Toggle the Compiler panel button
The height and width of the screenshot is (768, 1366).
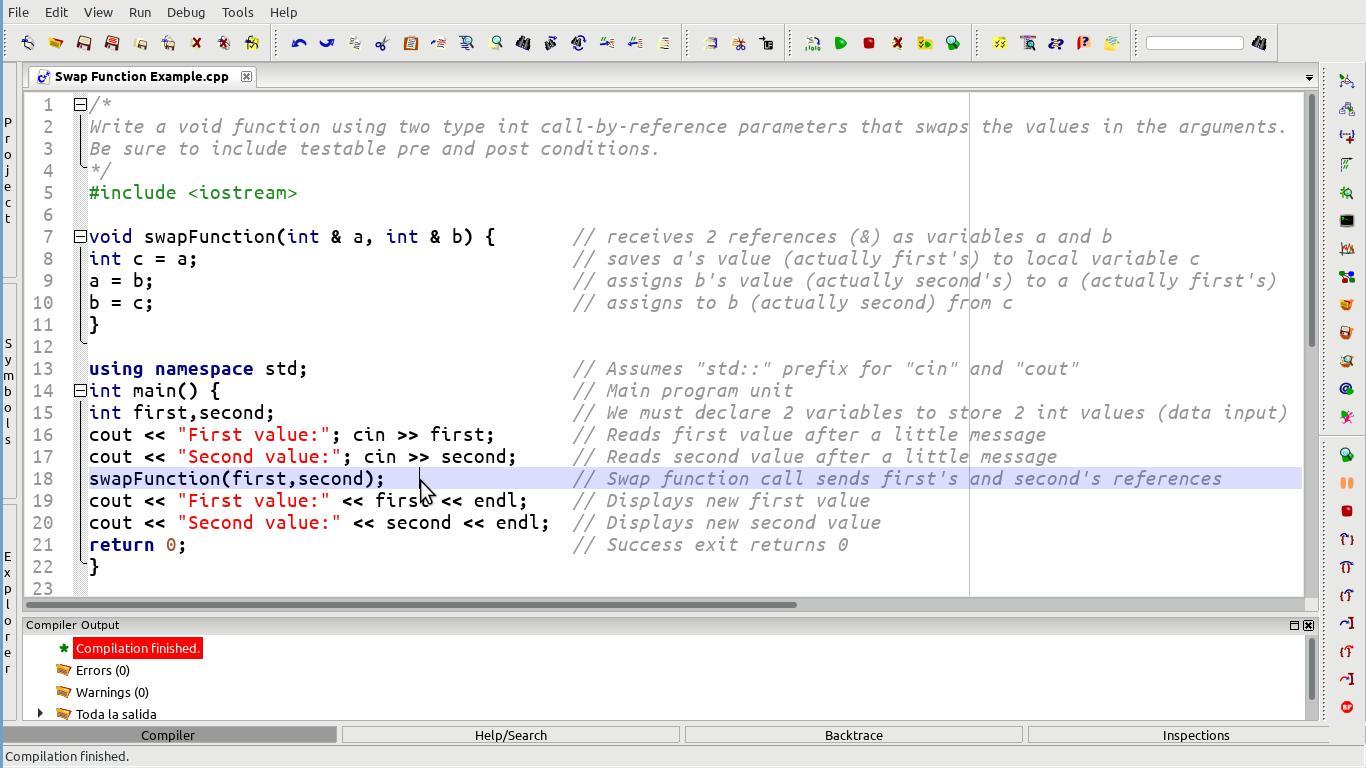[168, 735]
